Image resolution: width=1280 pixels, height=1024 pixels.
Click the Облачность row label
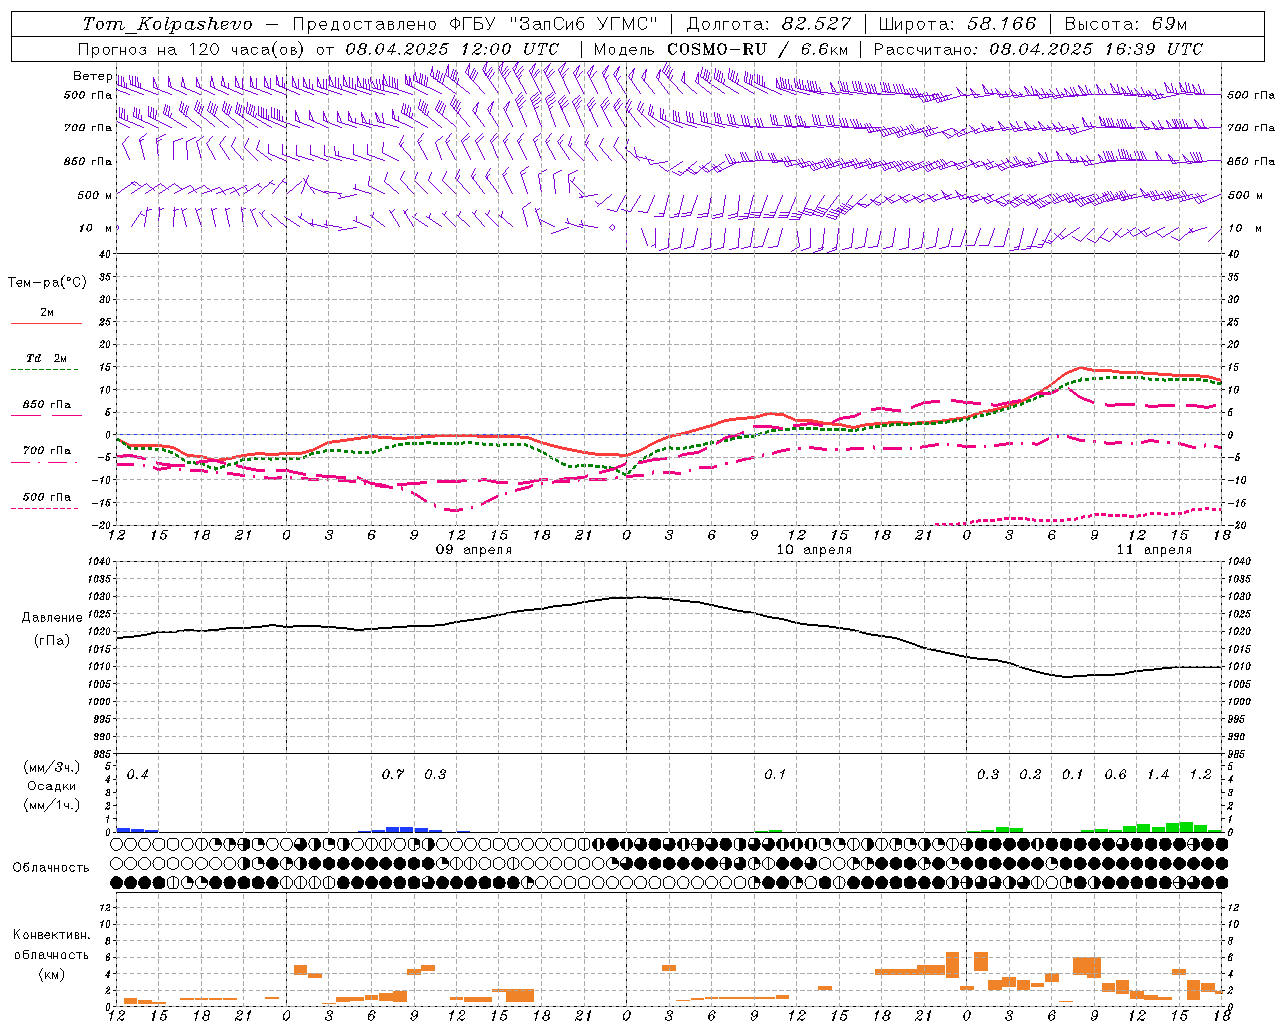click(x=51, y=867)
